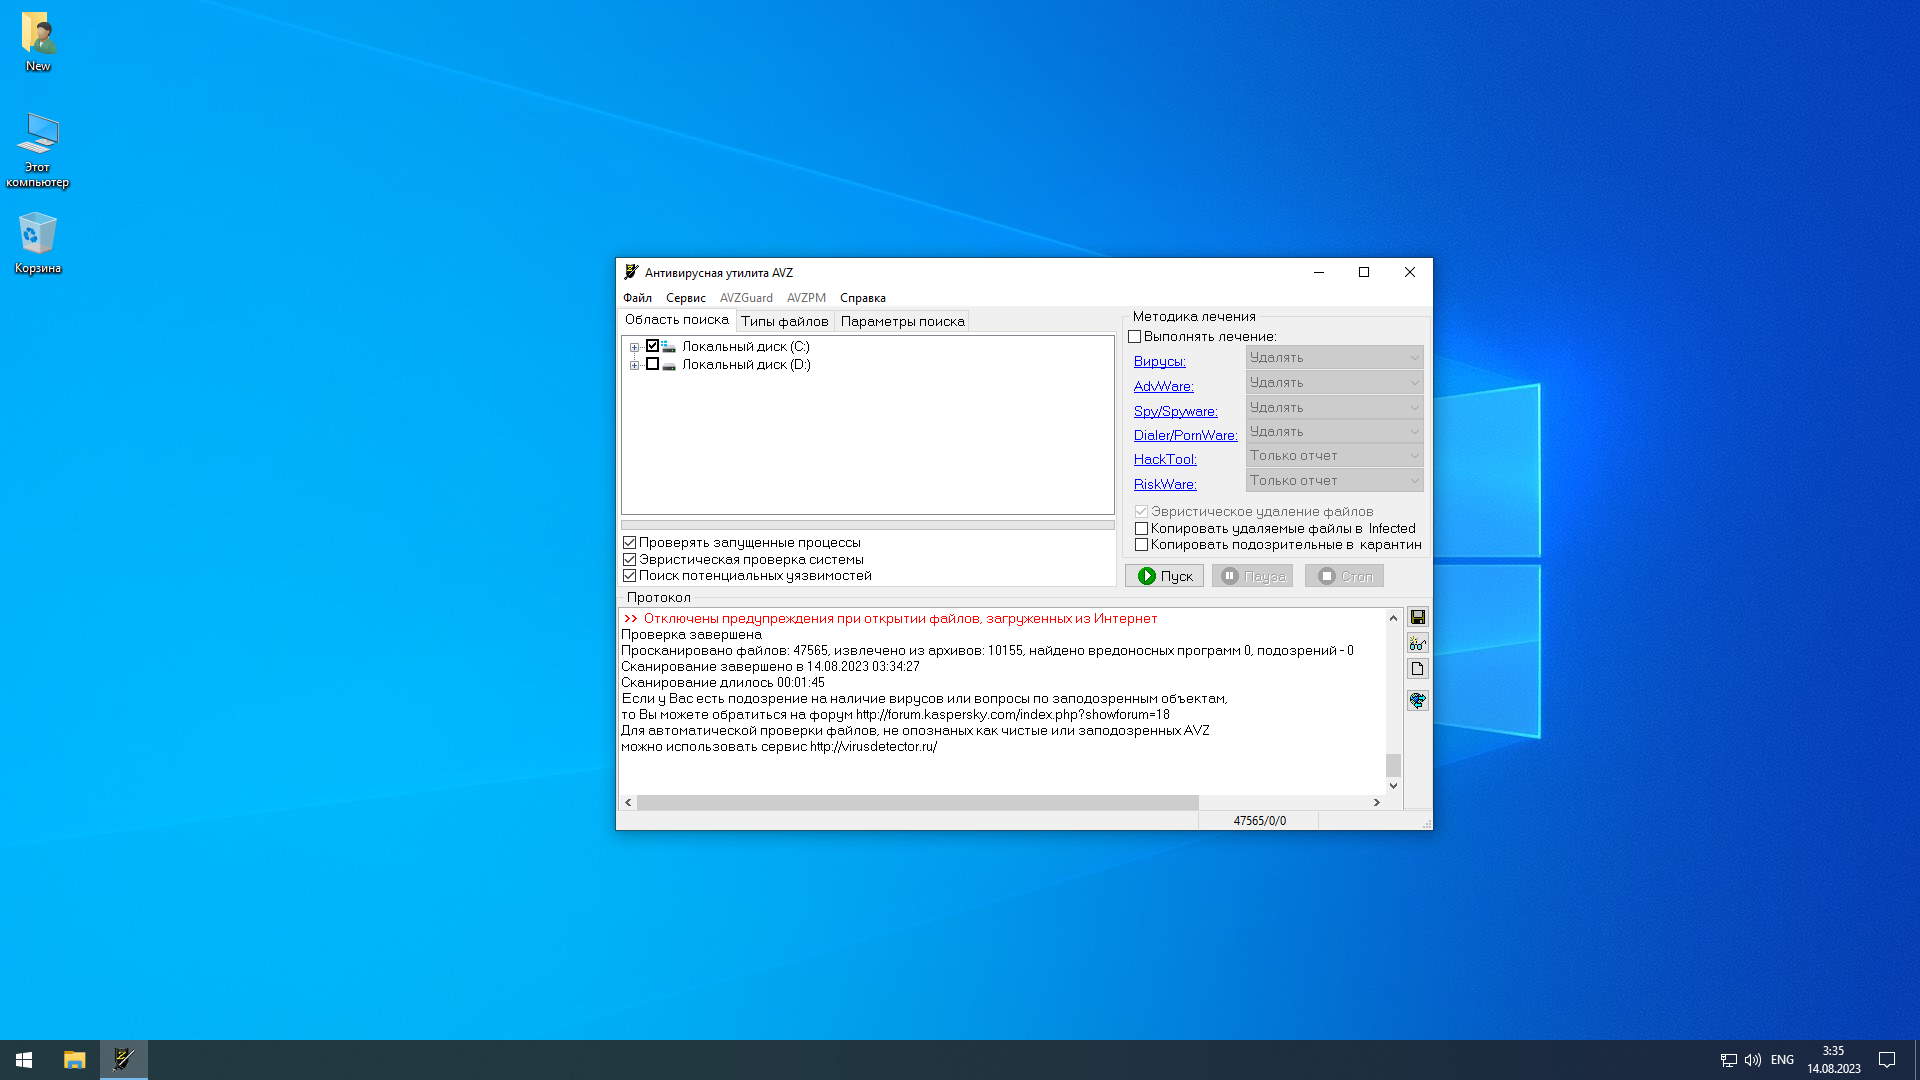Viewport: 1920px width, 1080px height.
Task: Check the Локальный диск (D:) checkbox
Action: click(652, 365)
